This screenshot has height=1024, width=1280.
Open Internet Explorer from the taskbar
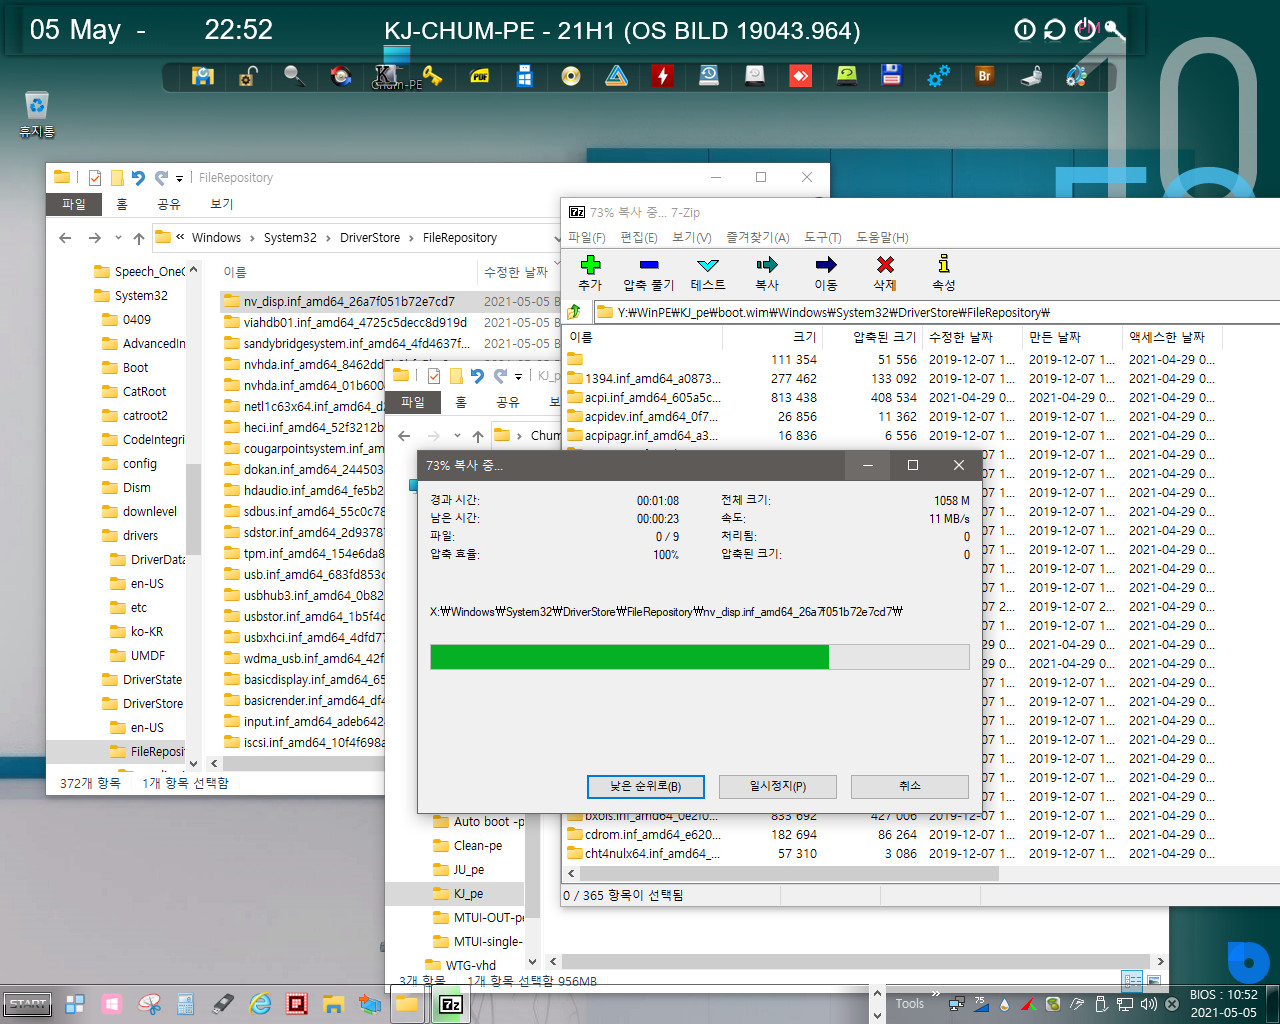260,1003
